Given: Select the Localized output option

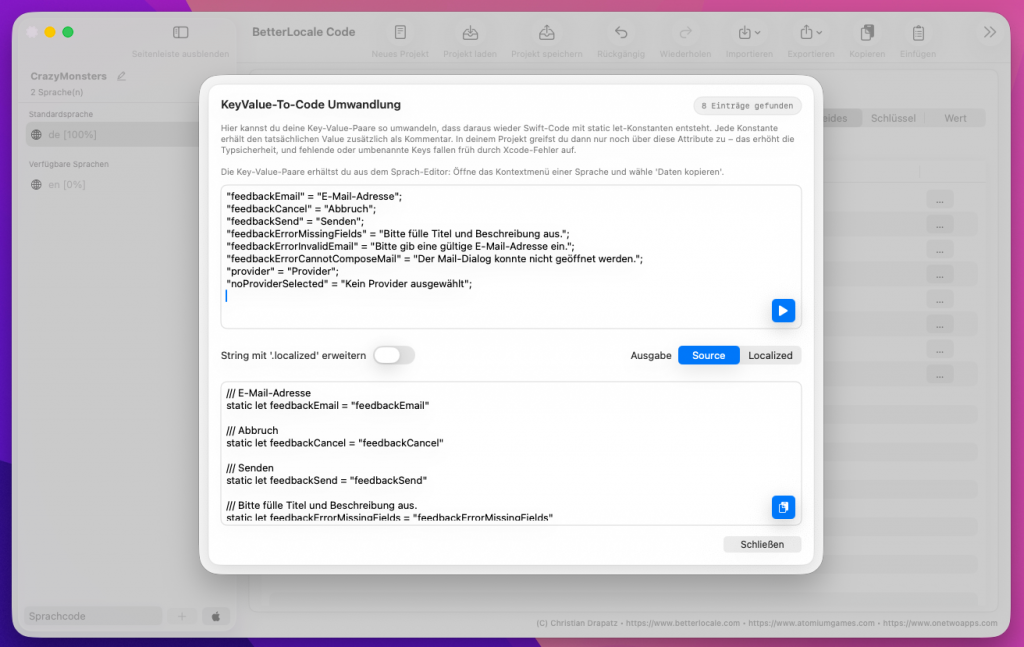Looking at the screenshot, I should pyautogui.click(x=770, y=355).
